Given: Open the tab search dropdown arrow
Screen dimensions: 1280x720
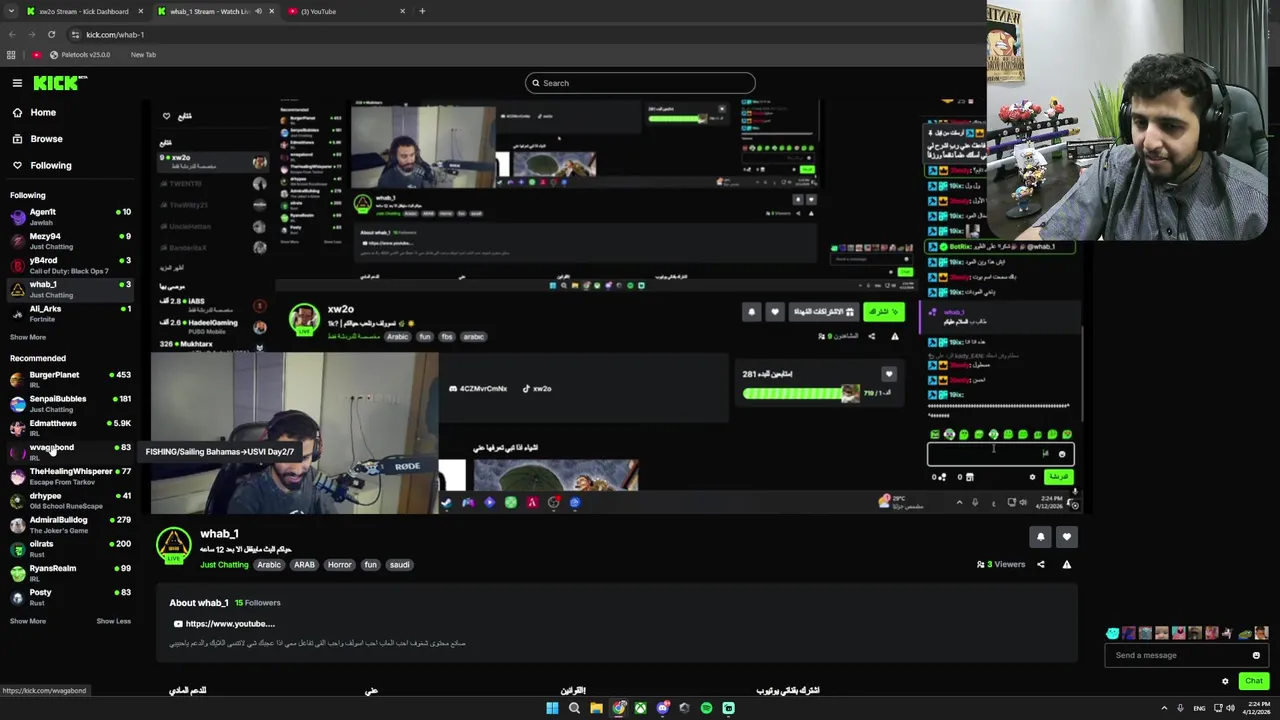Looking at the screenshot, I should pyautogui.click(x=11, y=11).
